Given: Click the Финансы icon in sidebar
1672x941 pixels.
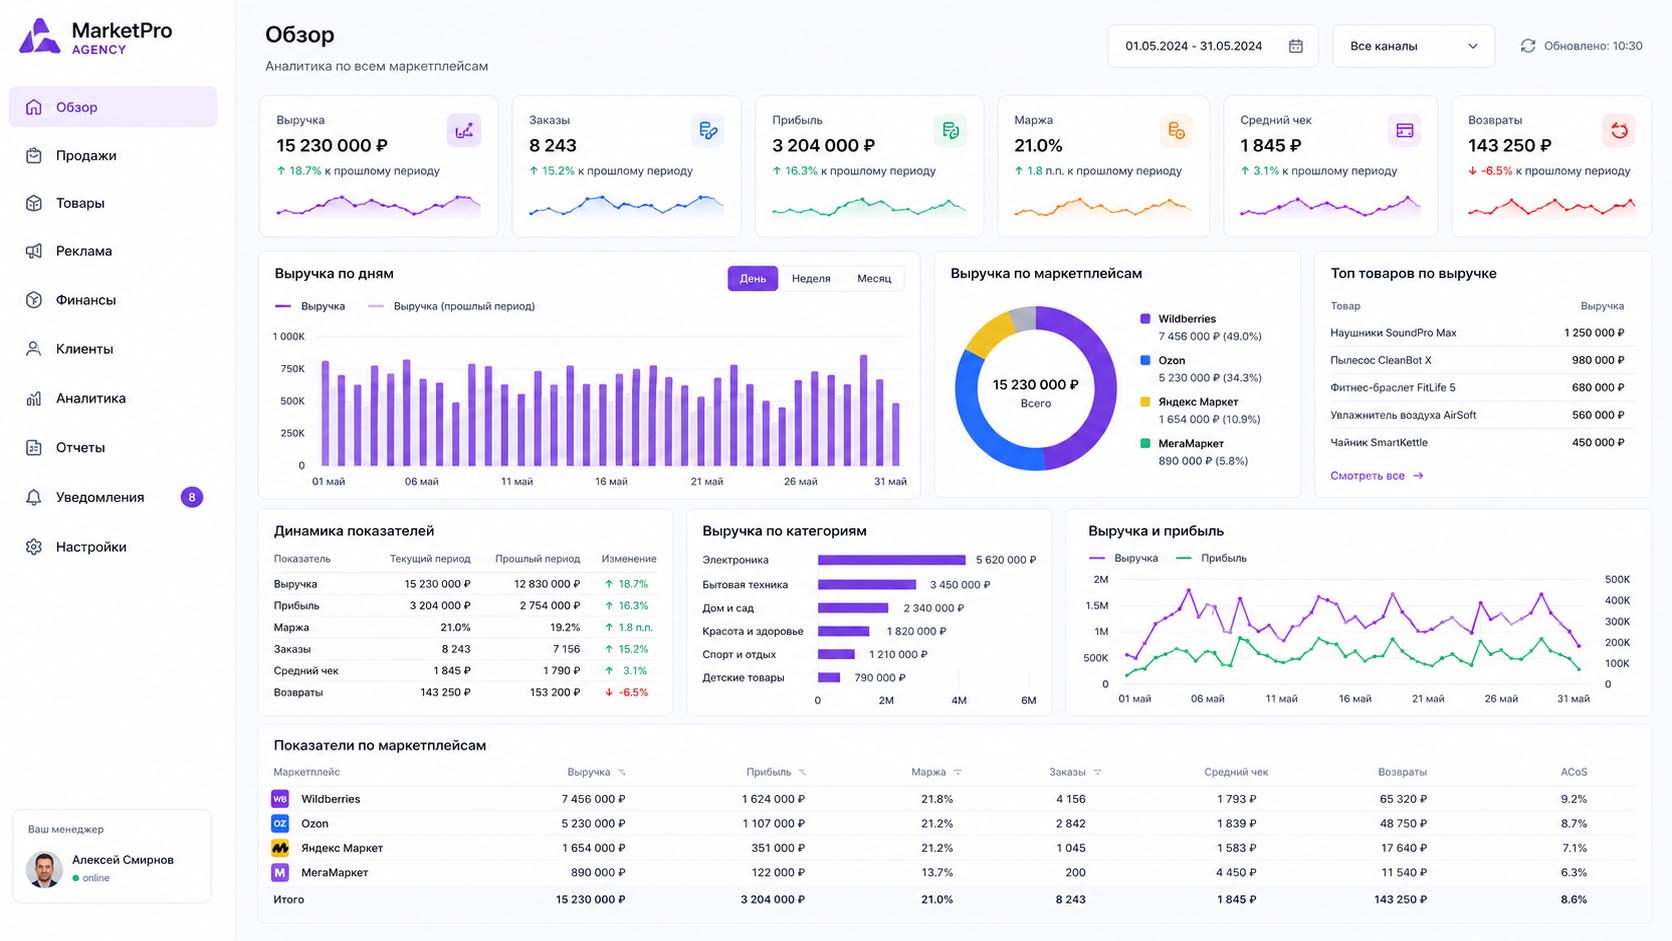Looking at the screenshot, I should pos(34,300).
